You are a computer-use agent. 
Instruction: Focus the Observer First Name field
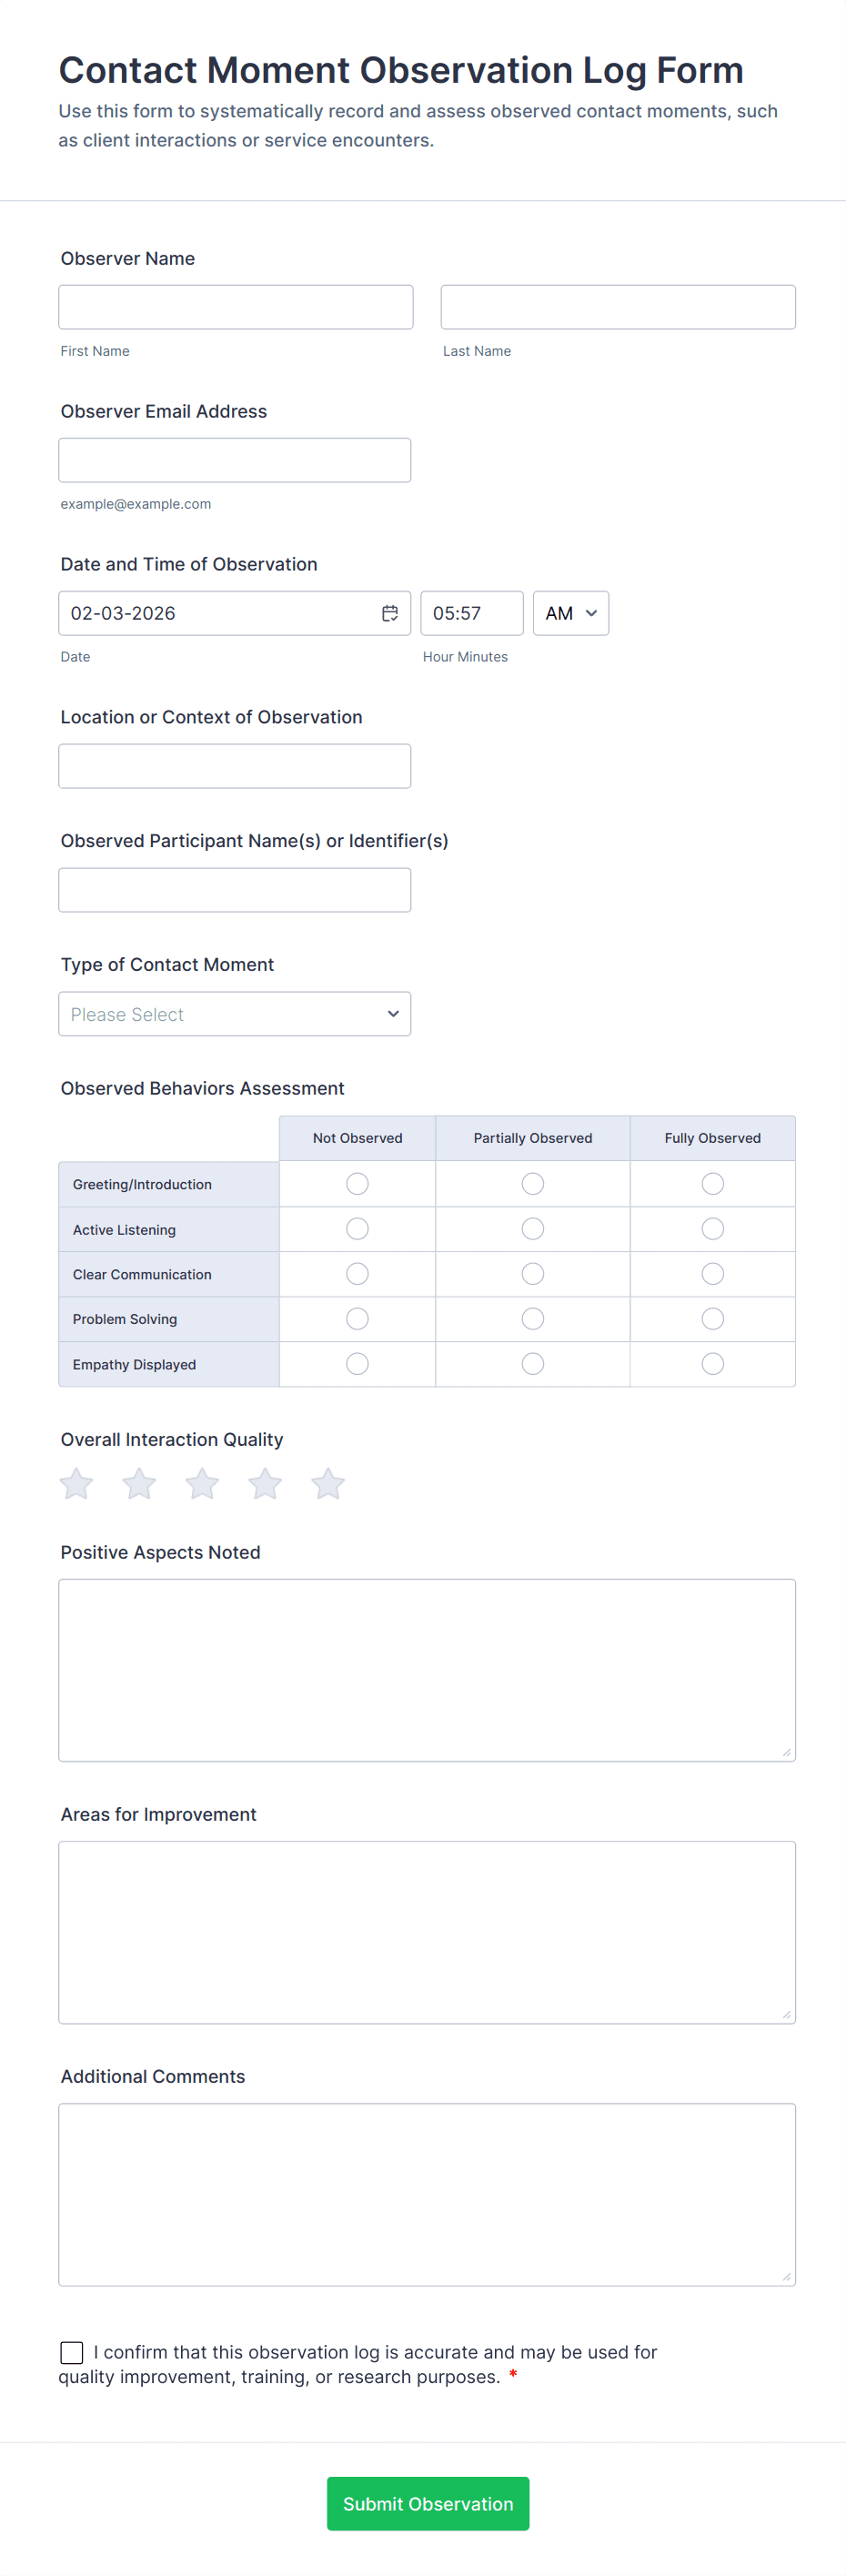click(235, 307)
